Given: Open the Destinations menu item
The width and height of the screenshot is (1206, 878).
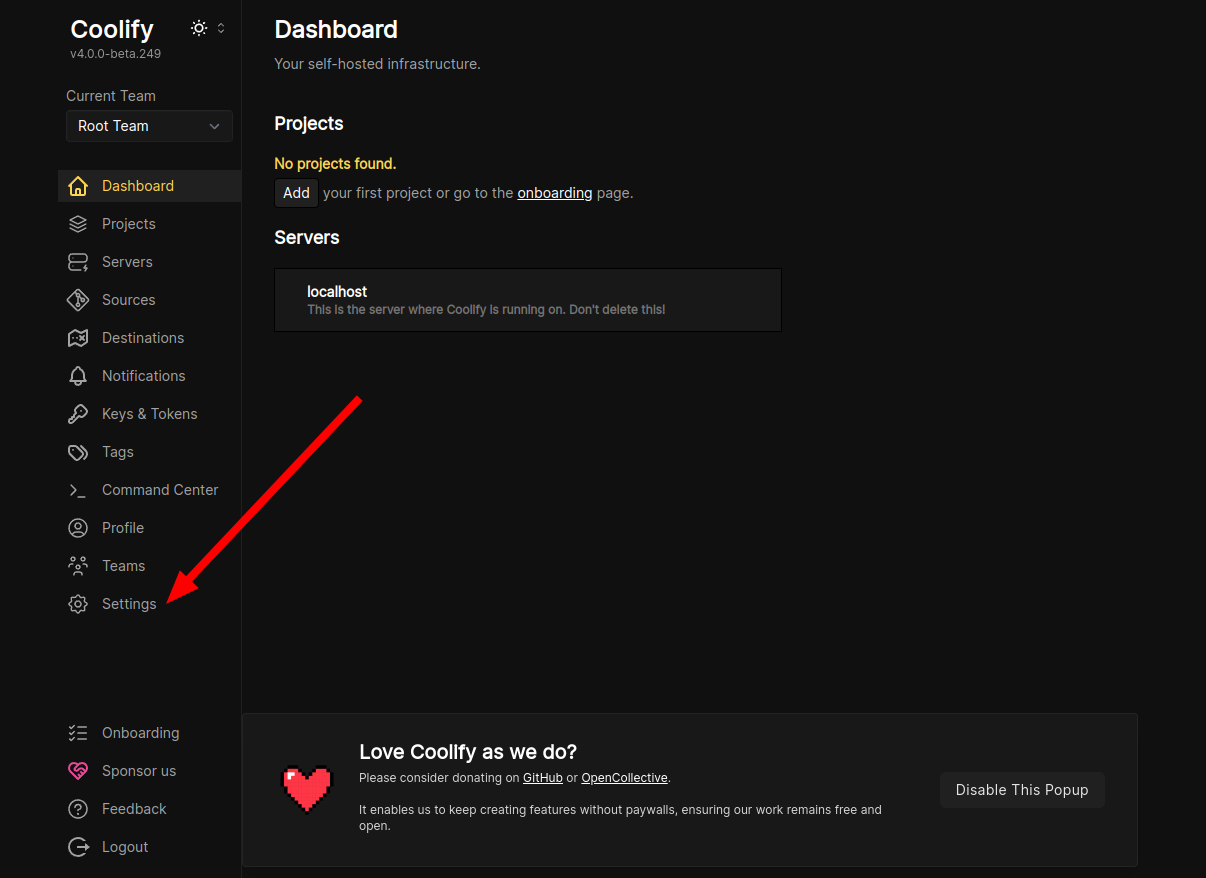Looking at the screenshot, I should coord(149,338).
